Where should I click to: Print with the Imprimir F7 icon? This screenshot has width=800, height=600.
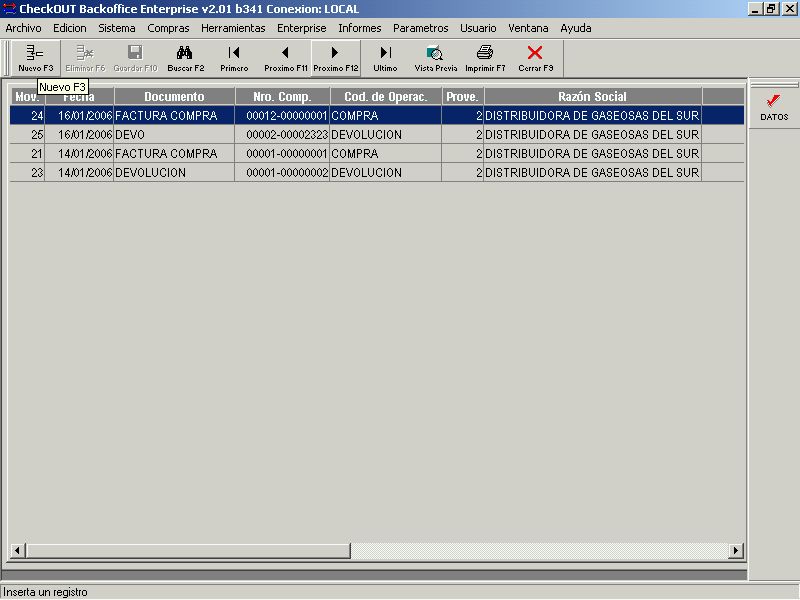[x=485, y=58]
